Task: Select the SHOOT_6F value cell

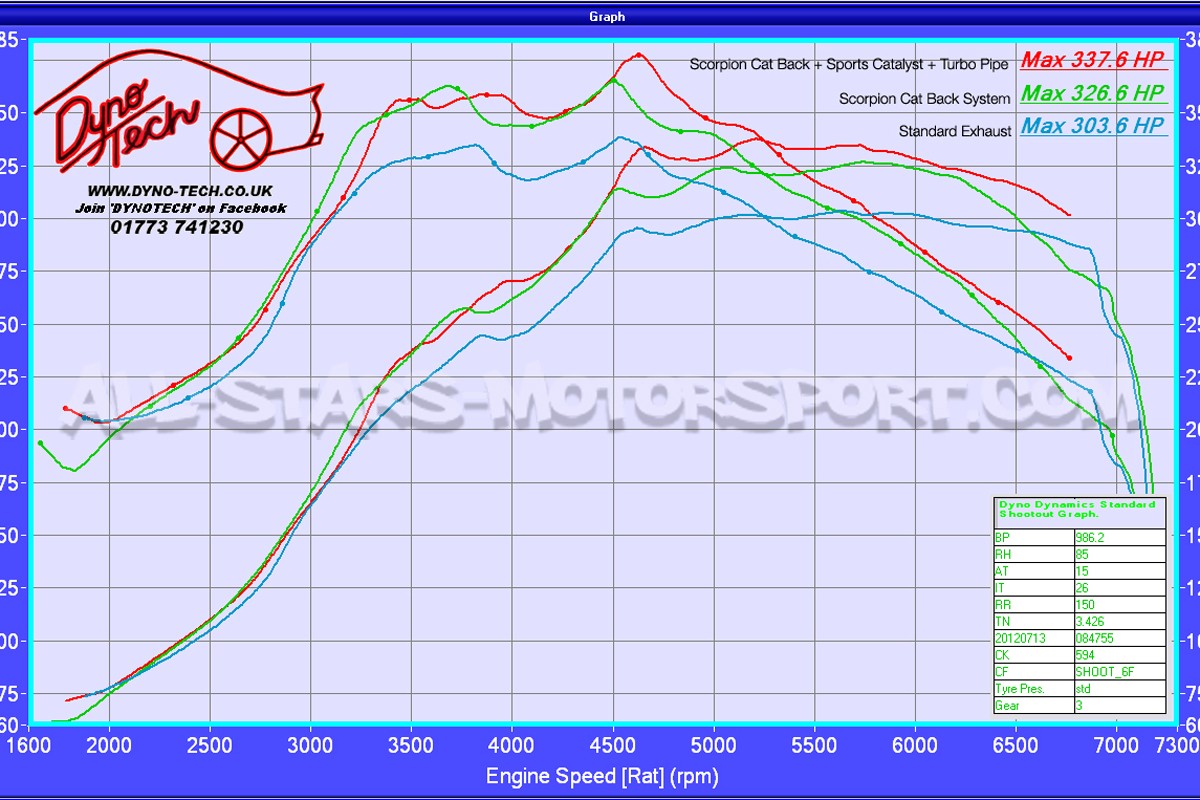Action: point(1119,672)
